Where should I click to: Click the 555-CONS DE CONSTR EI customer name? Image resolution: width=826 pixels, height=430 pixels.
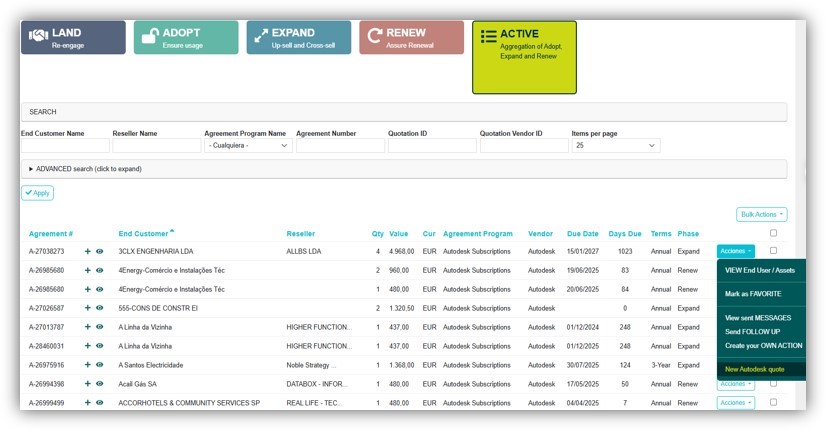(158, 308)
